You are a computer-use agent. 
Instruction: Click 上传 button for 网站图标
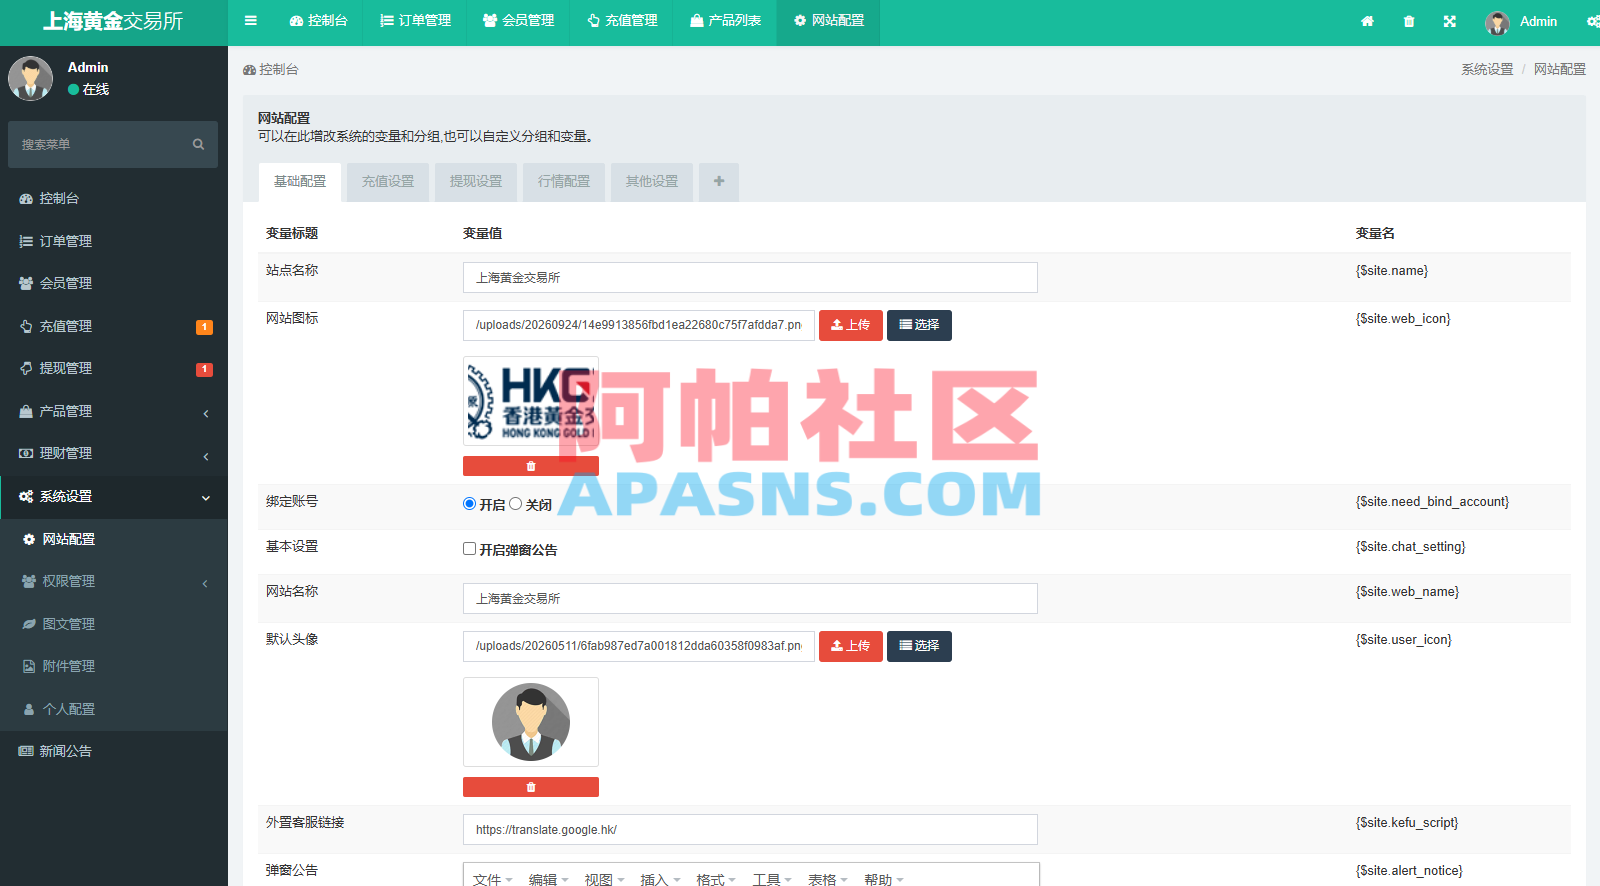(851, 325)
